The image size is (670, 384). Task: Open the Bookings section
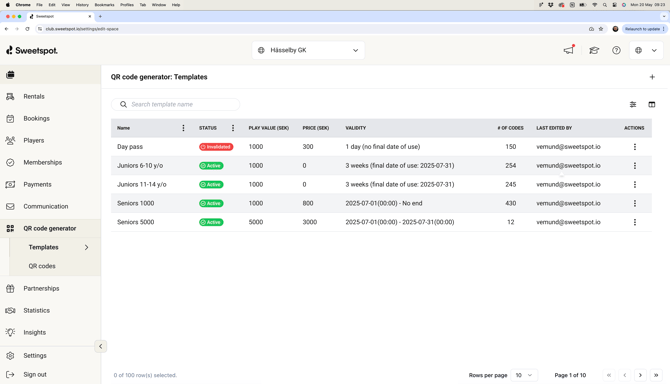36,118
